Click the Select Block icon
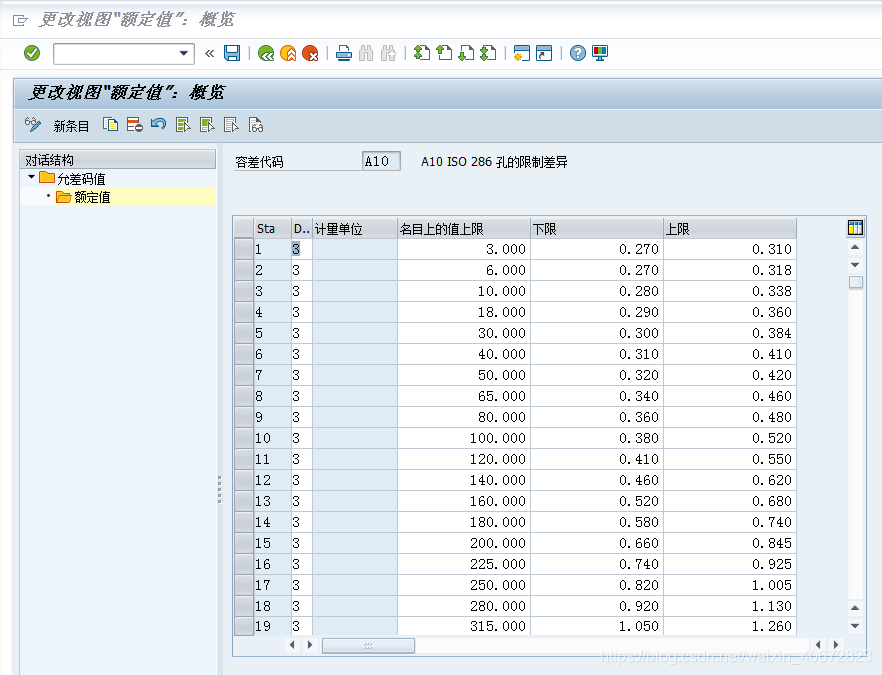The image size is (882, 675). tap(207, 125)
